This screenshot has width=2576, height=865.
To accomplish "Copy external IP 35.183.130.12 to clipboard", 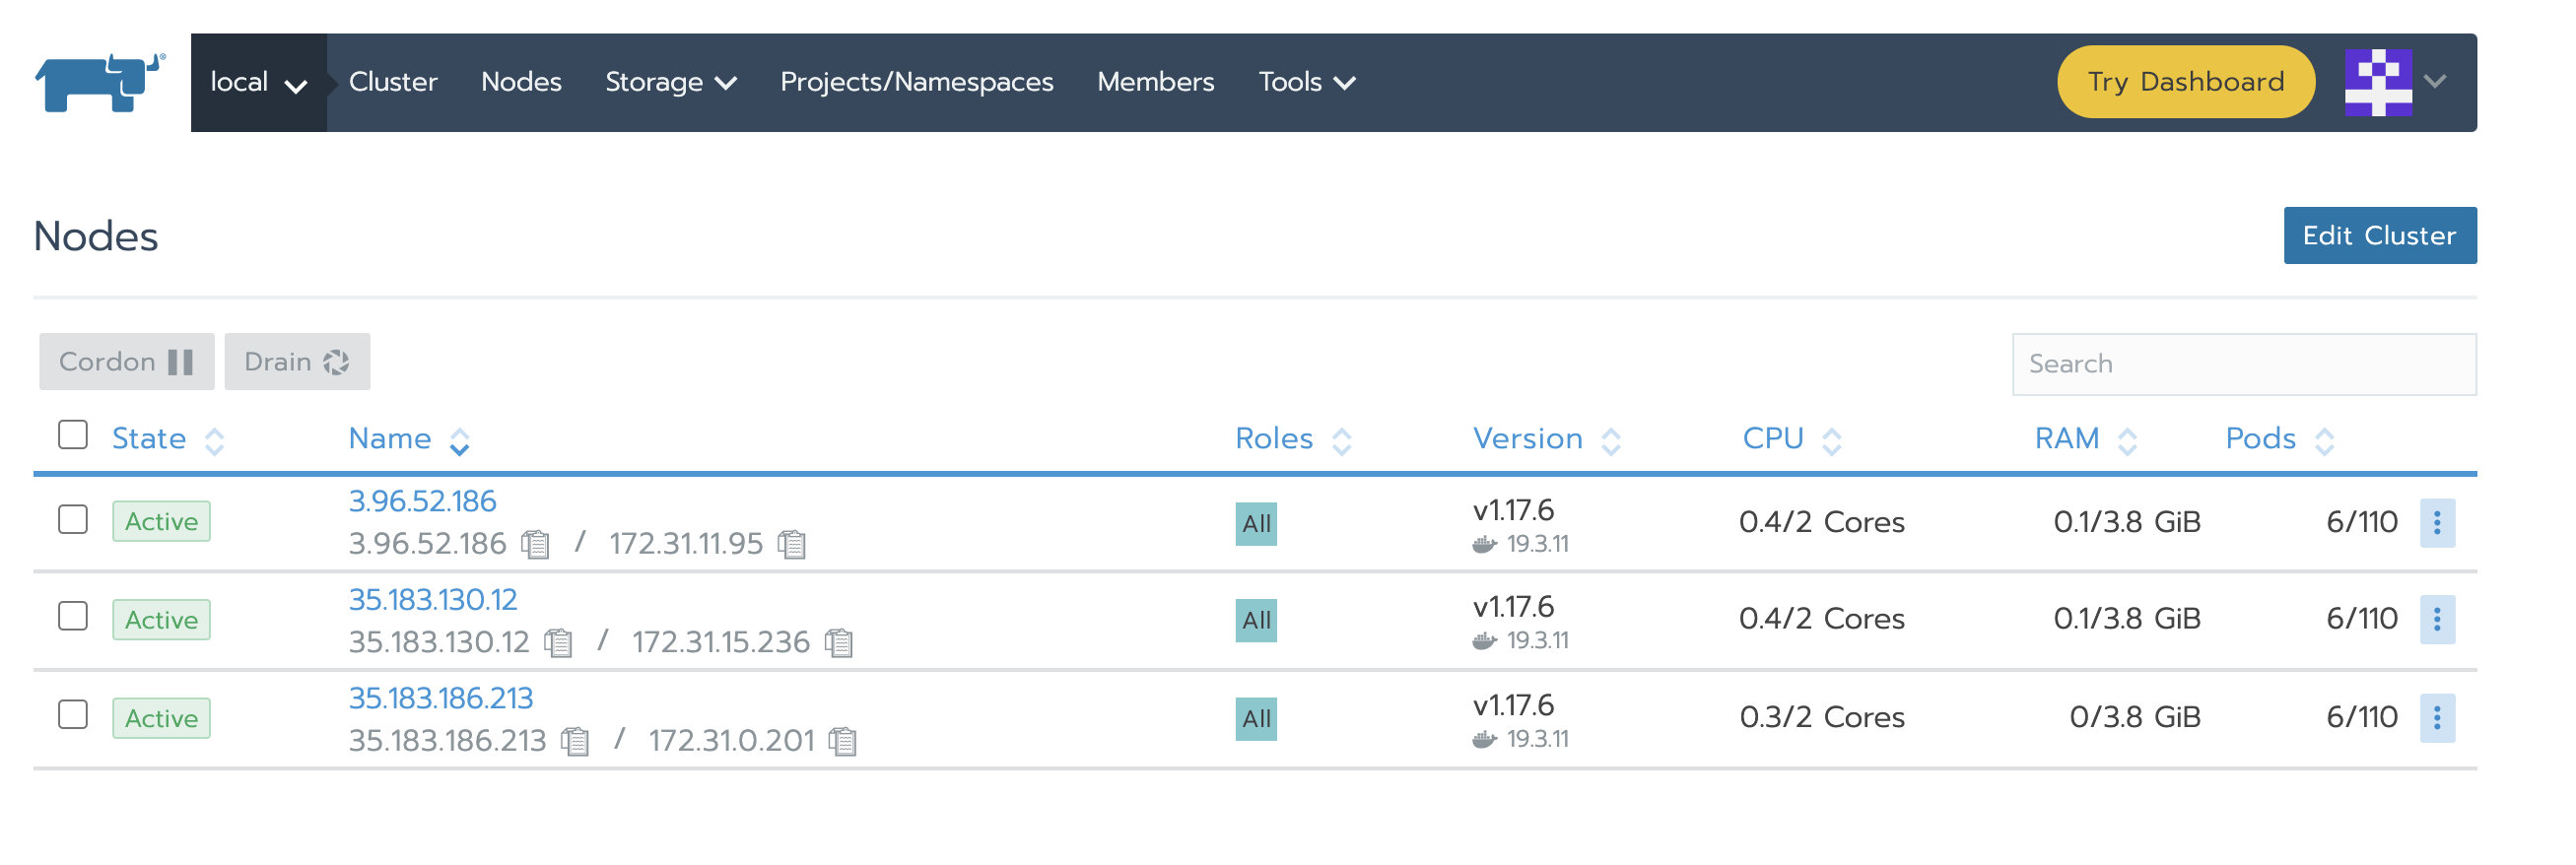I will click(x=559, y=642).
